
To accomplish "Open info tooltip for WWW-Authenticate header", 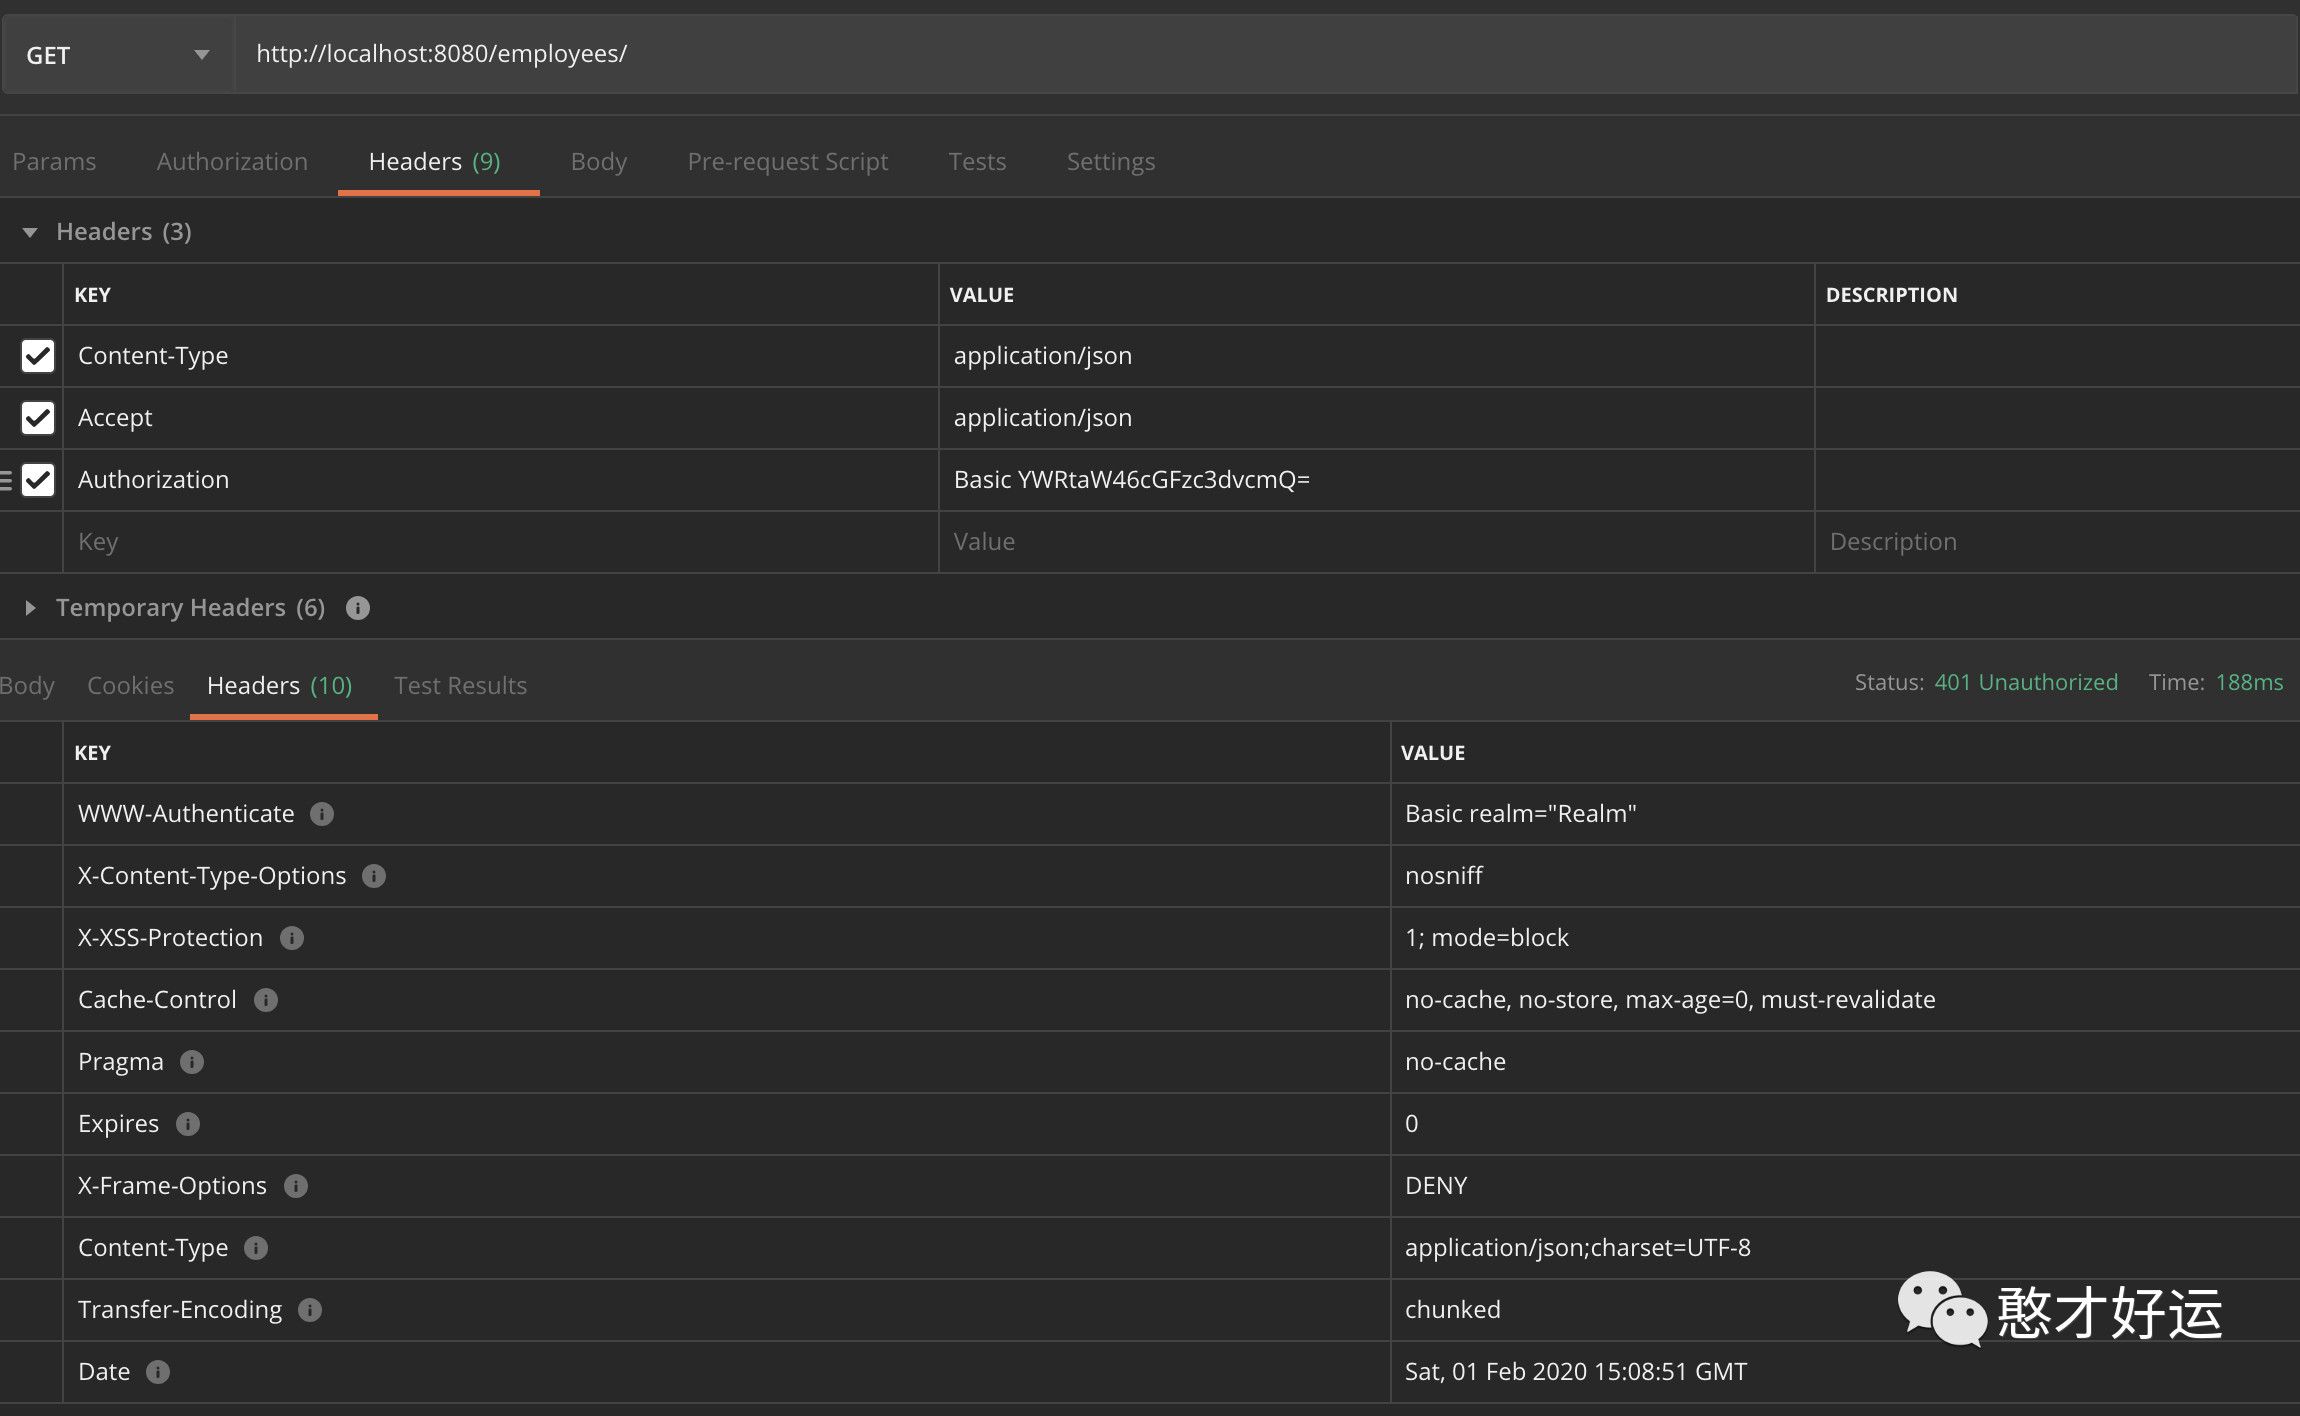I will (x=321, y=813).
